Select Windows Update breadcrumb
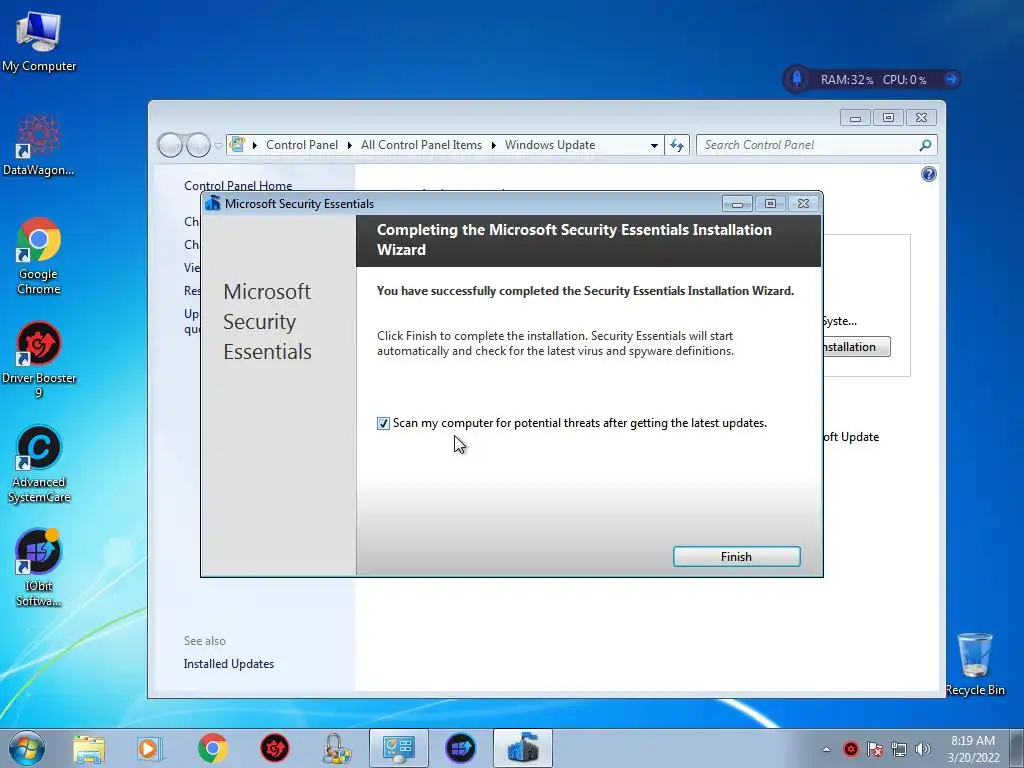The height and width of the screenshot is (768, 1024). (550, 145)
